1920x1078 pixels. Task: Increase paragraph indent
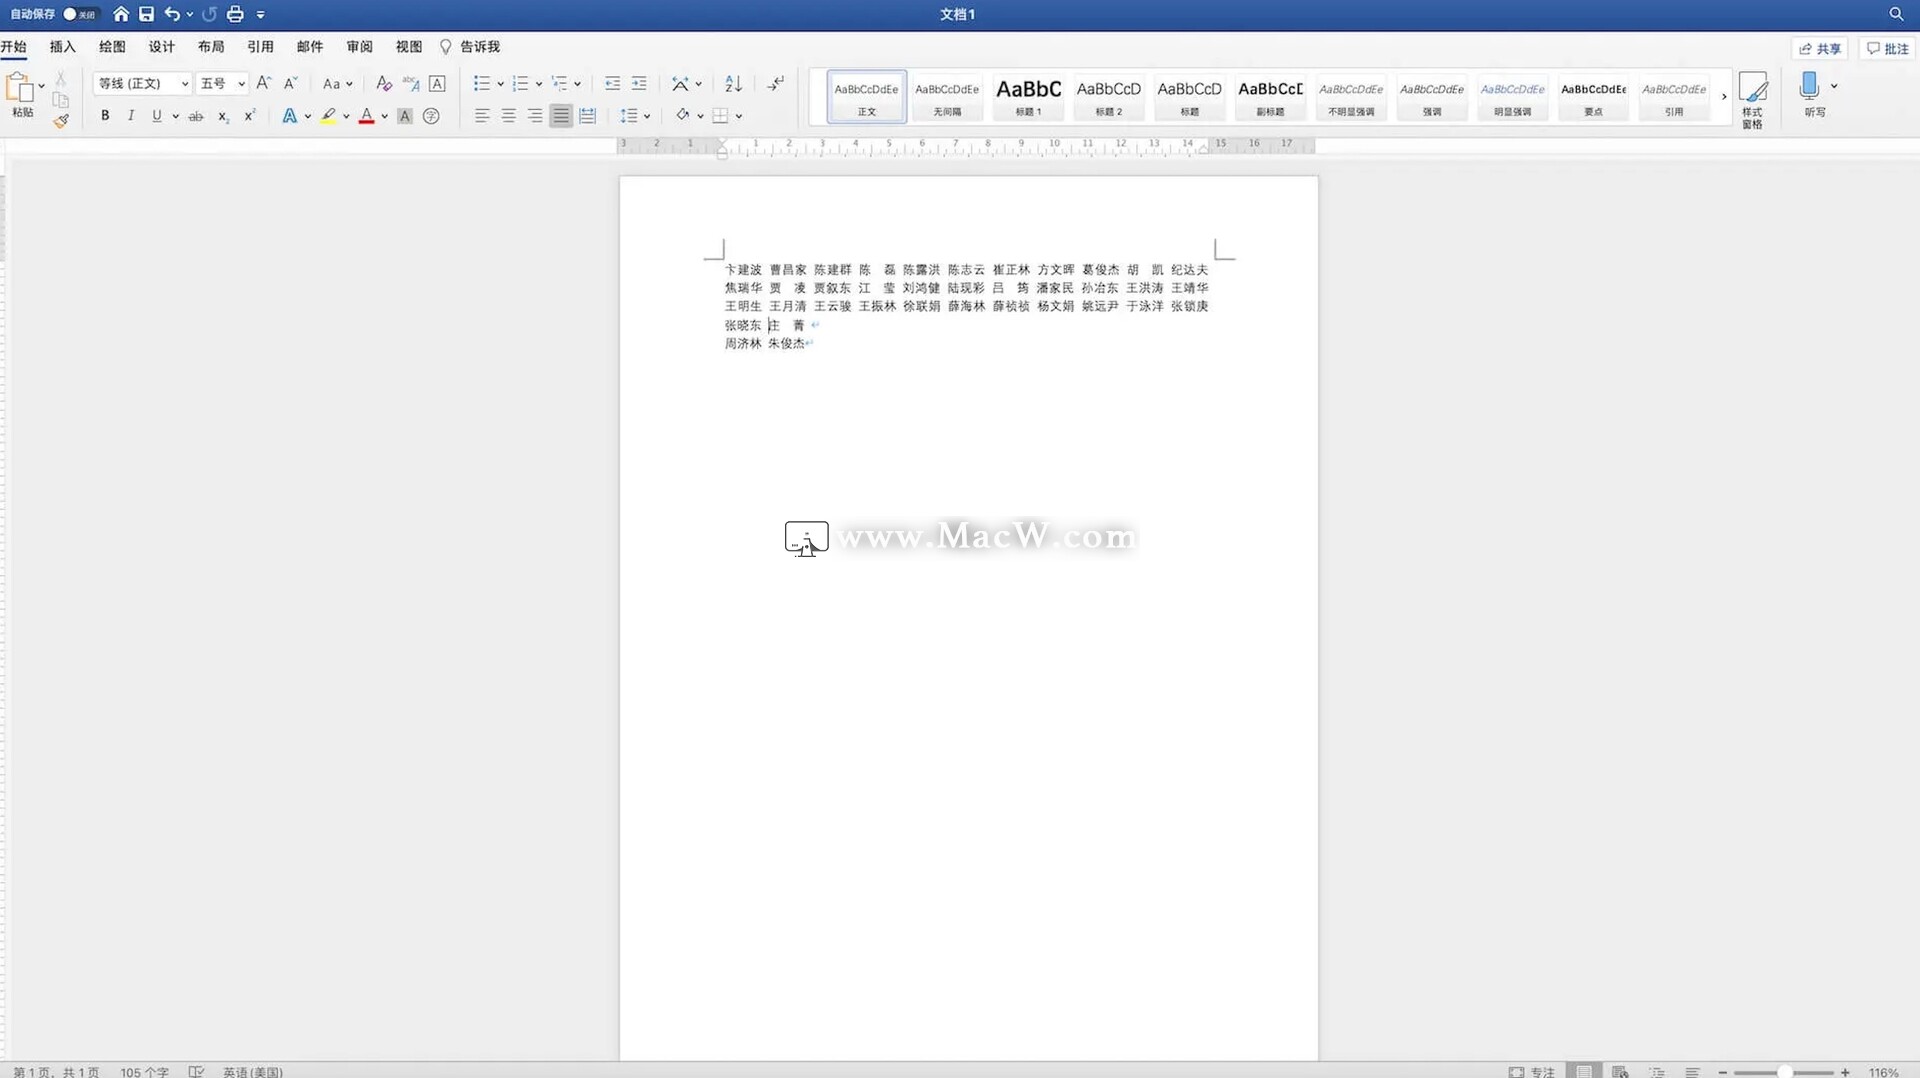tap(639, 83)
